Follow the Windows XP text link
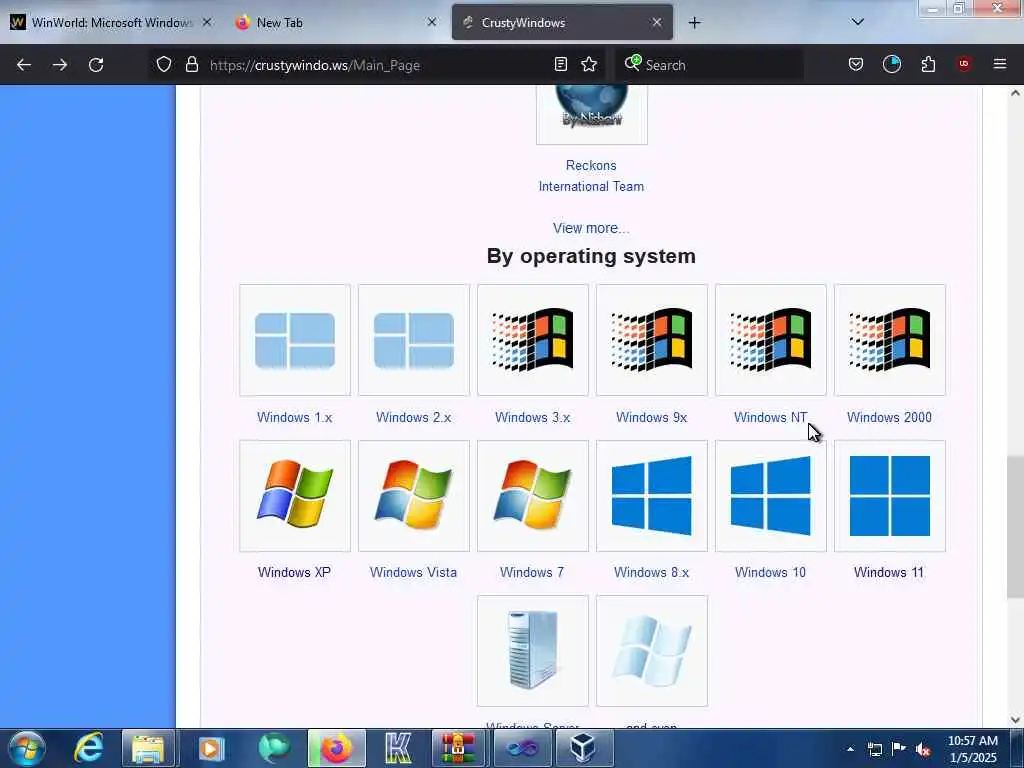The height and width of the screenshot is (768, 1024). pos(295,572)
